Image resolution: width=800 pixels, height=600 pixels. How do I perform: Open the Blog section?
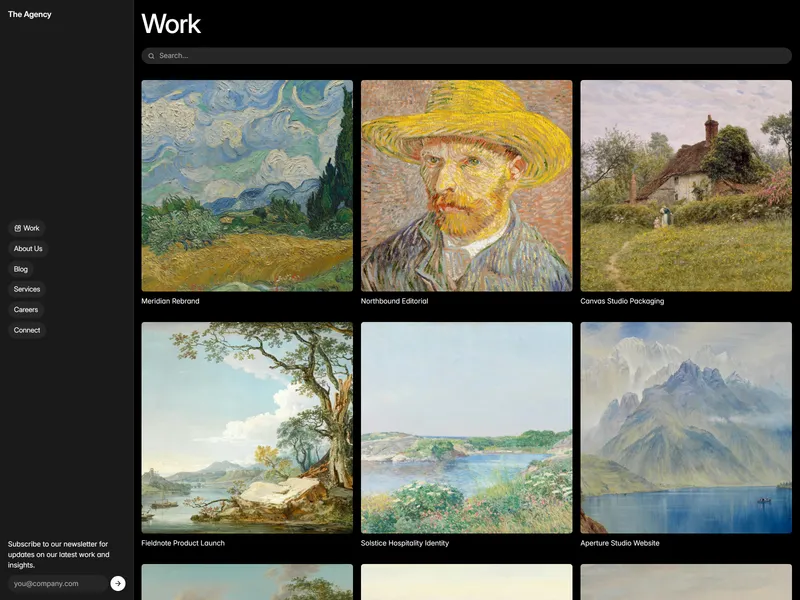pos(21,269)
